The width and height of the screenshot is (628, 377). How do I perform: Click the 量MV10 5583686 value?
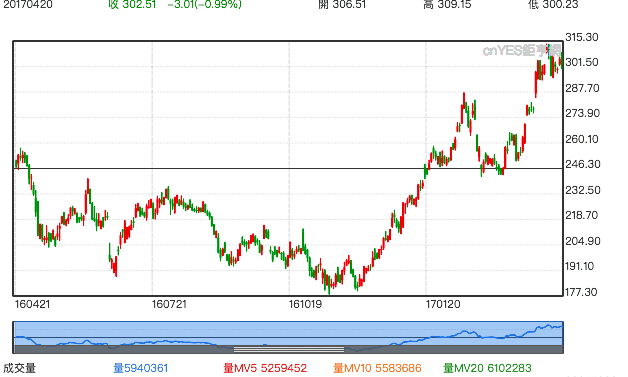[377, 368]
